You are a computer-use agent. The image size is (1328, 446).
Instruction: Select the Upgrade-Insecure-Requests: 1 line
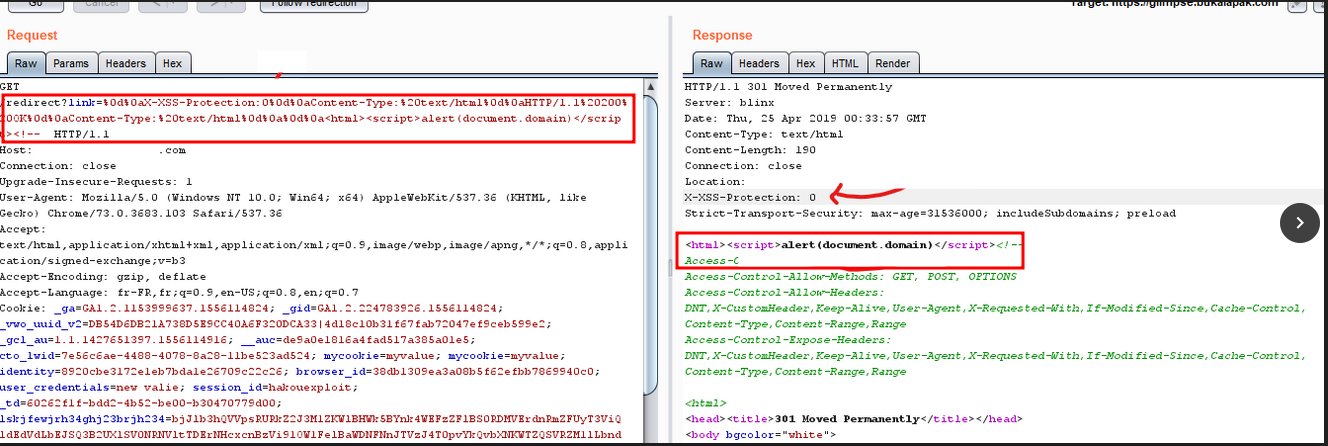tap(96, 182)
